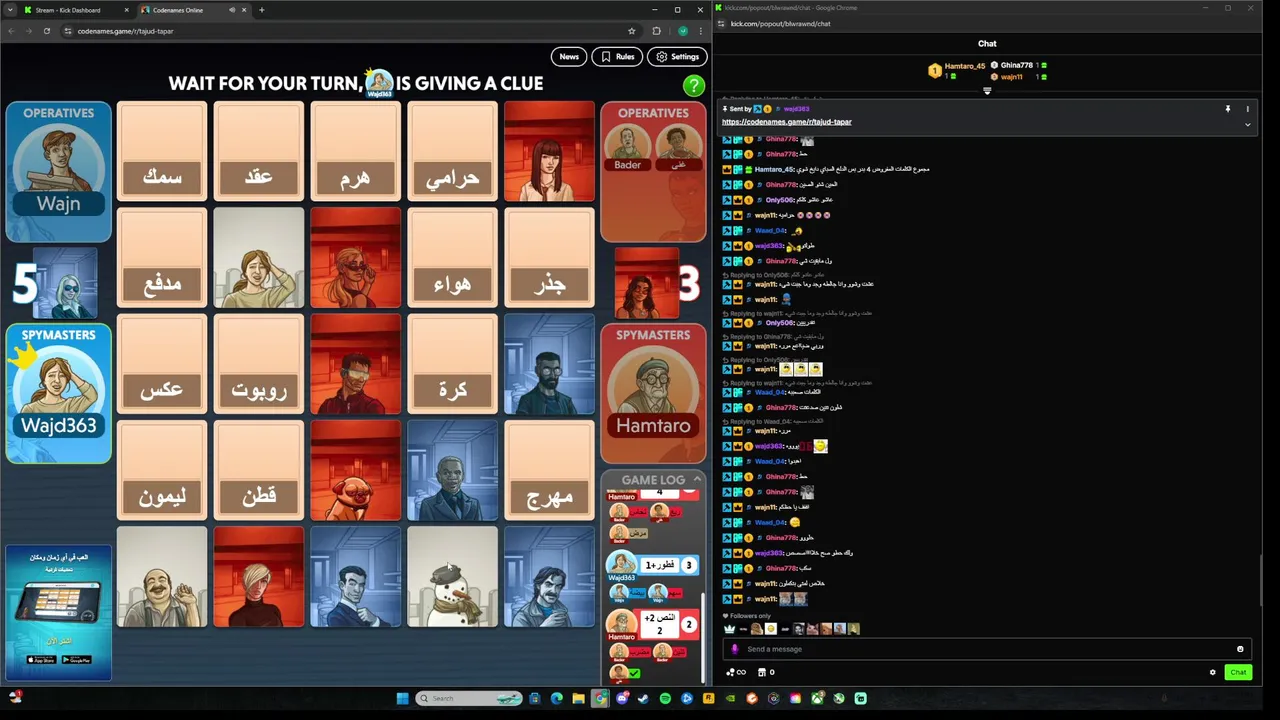The width and height of the screenshot is (1280, 720).
Task: Open the tab search dropdown arrow
Action: pyautogui.click(x=9, y=10)
